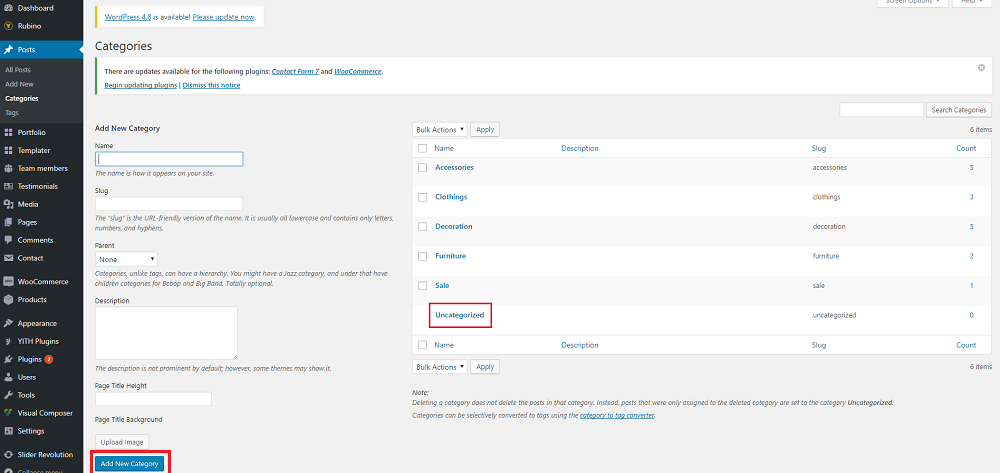Click 'Dismiss this notice' link
This screenshot has width=1000, height=473.
point(212,85)
